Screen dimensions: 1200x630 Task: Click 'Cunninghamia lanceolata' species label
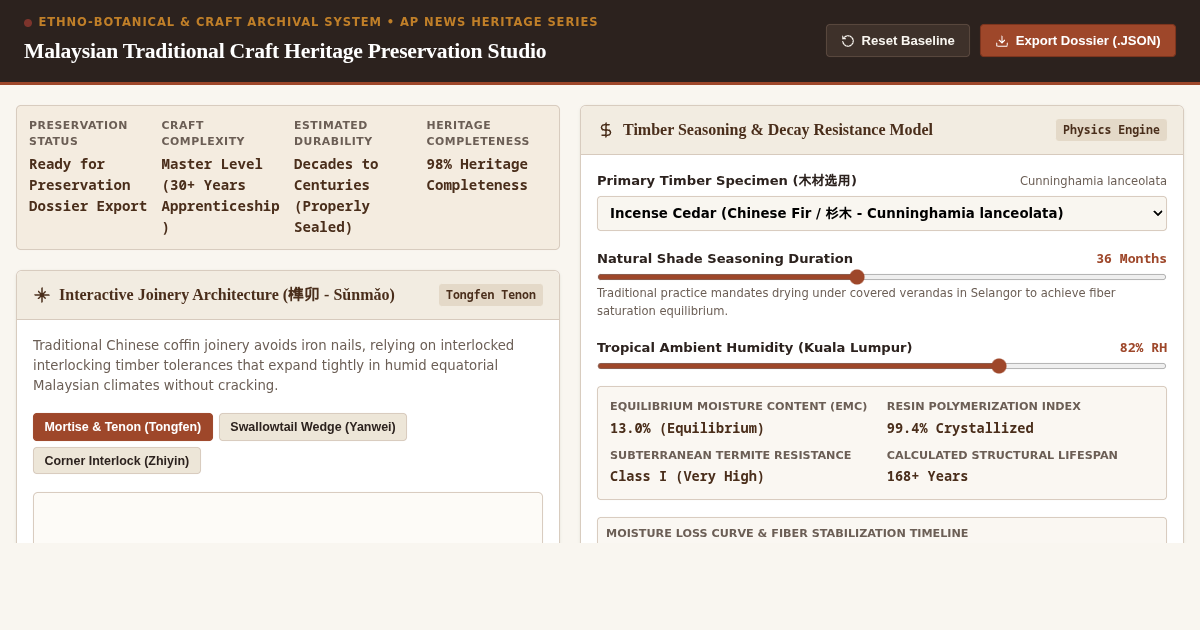click(x=1093, y=181)
